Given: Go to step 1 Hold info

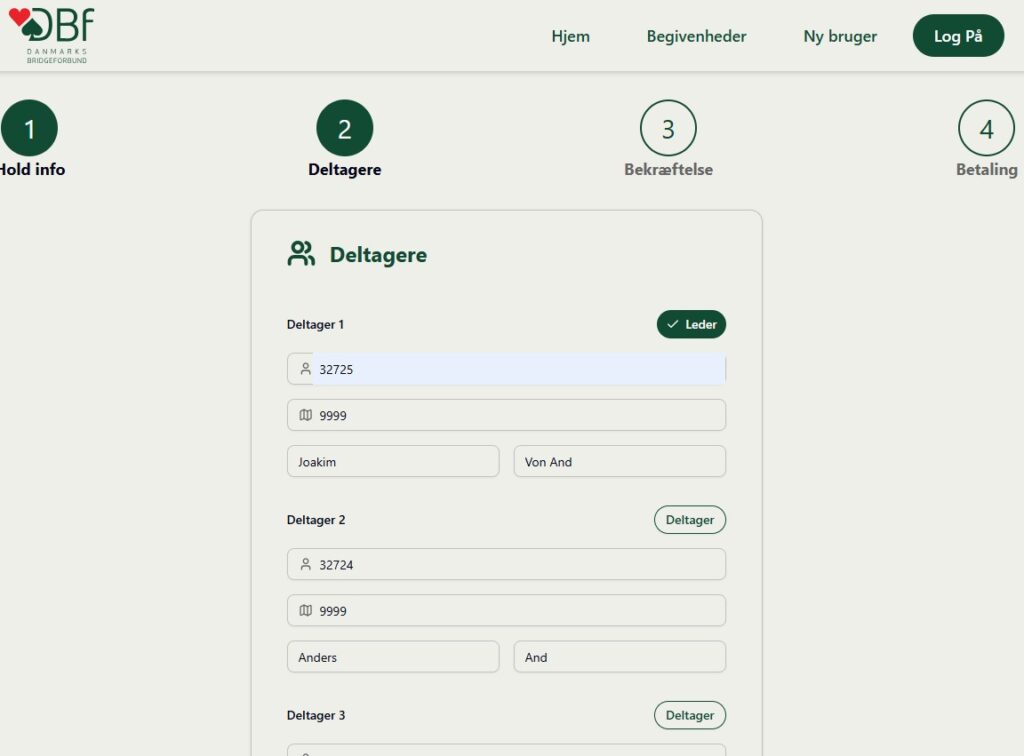Looking at the screenshot, I should tap(30, 129).
